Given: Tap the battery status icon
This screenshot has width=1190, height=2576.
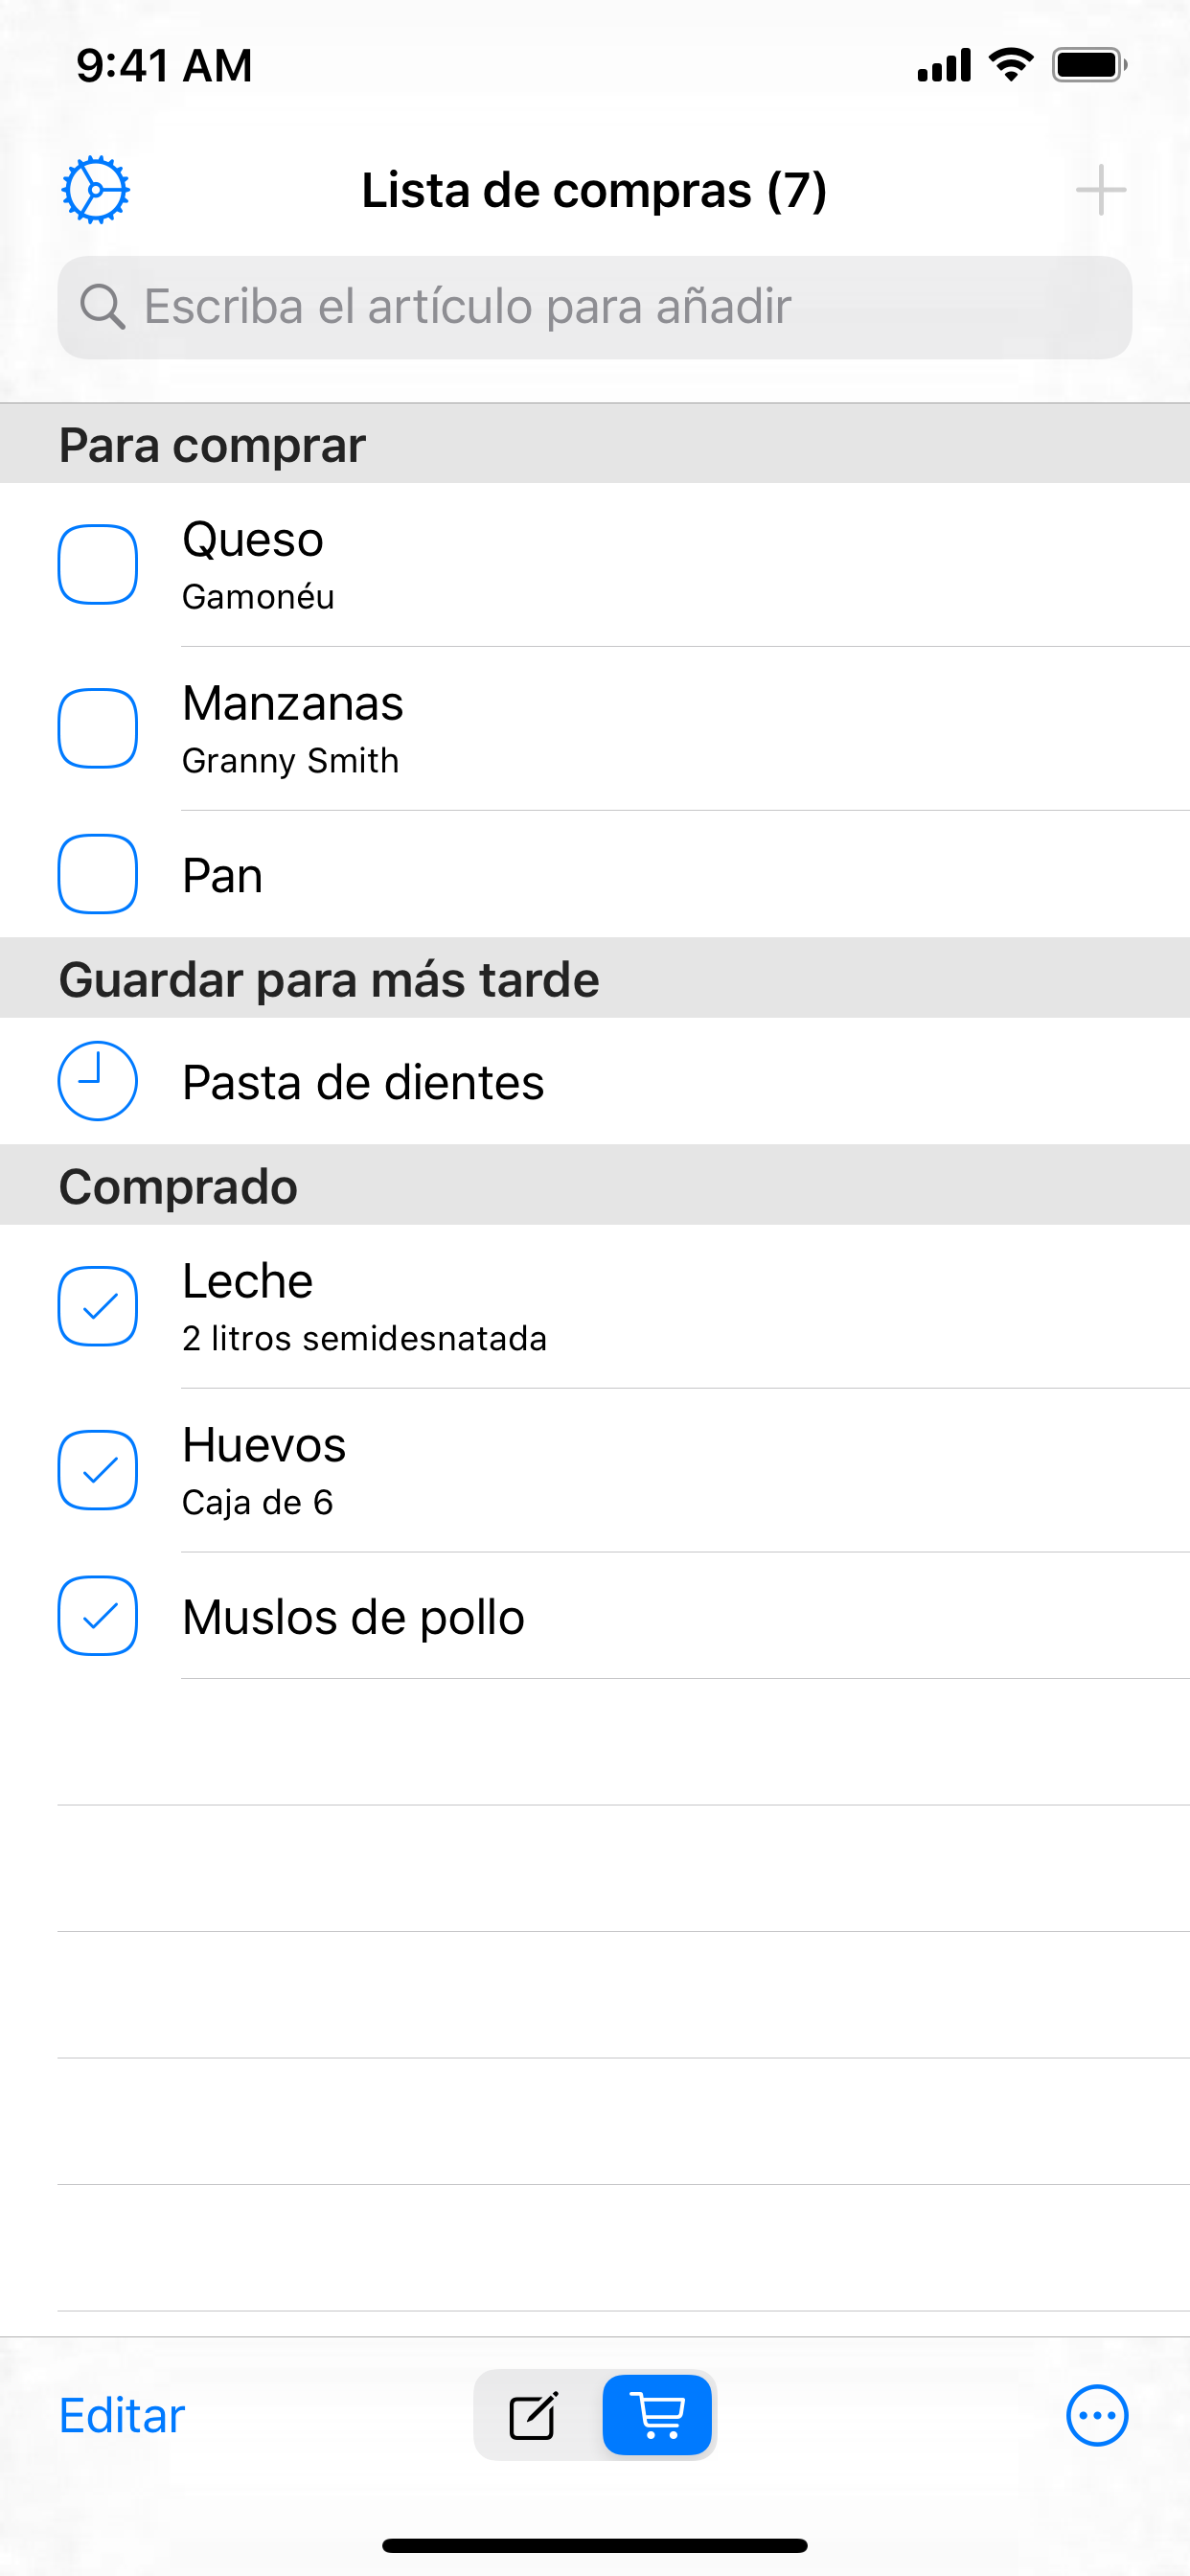Looking at the screenshot, I should [x=1089, y=66].
